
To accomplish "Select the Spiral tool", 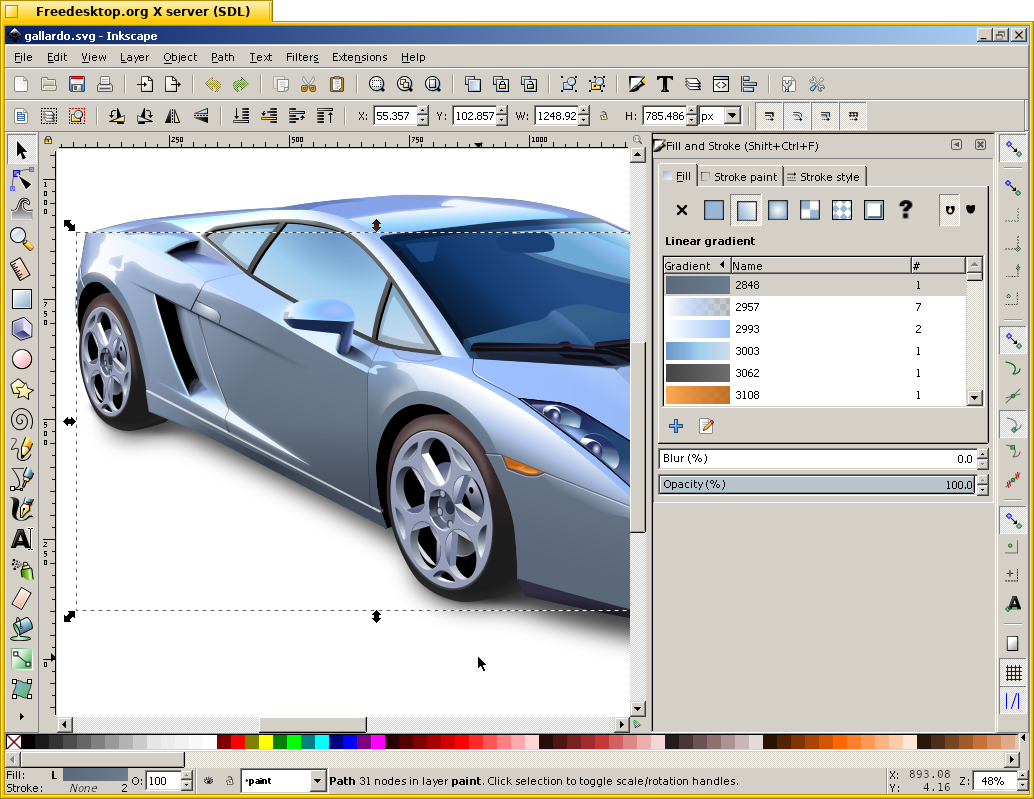I will click(x=22, y=419).
